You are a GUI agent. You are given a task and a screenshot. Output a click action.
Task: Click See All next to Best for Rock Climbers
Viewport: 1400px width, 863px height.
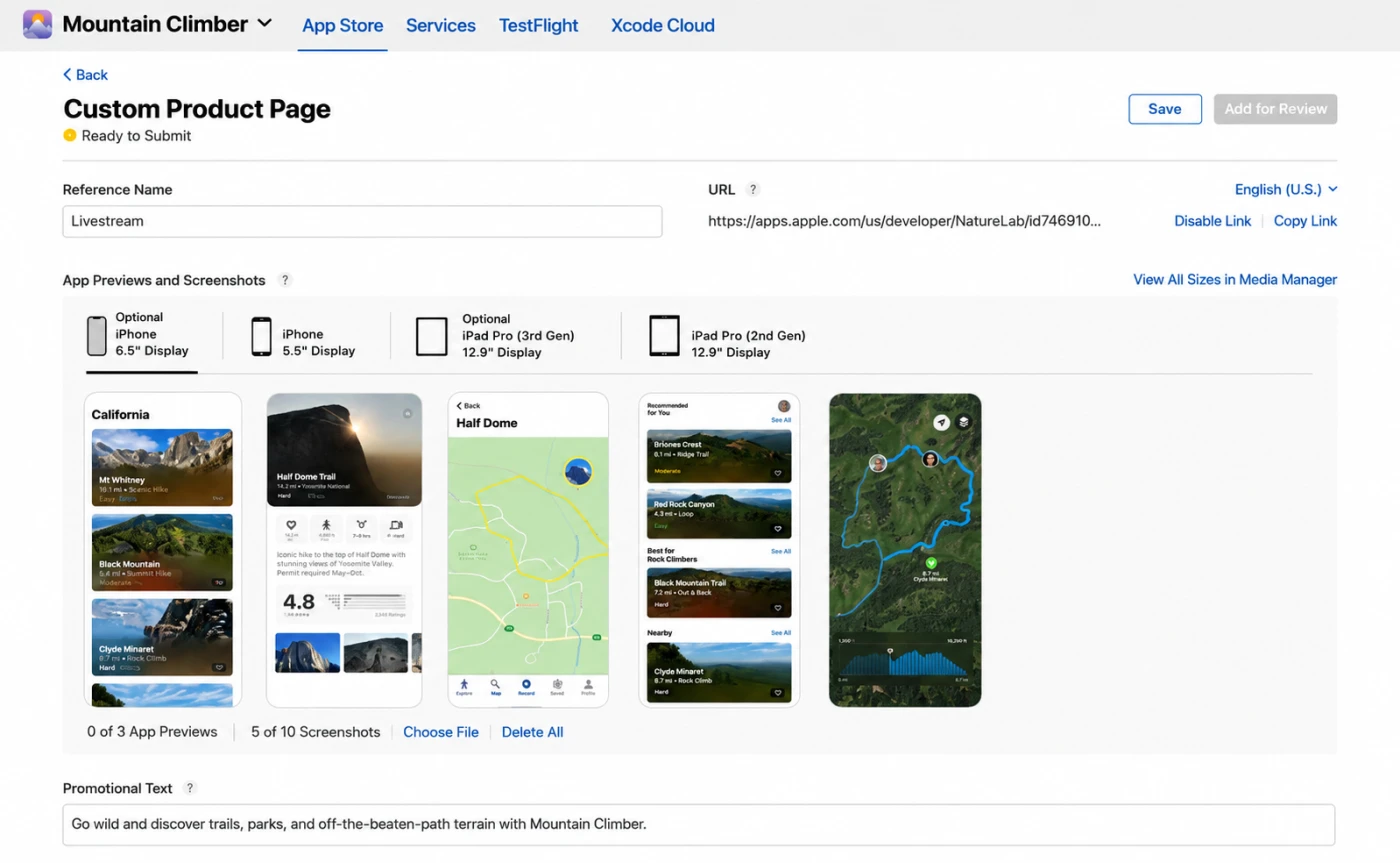pyautogui.click(x=781, y=551)
